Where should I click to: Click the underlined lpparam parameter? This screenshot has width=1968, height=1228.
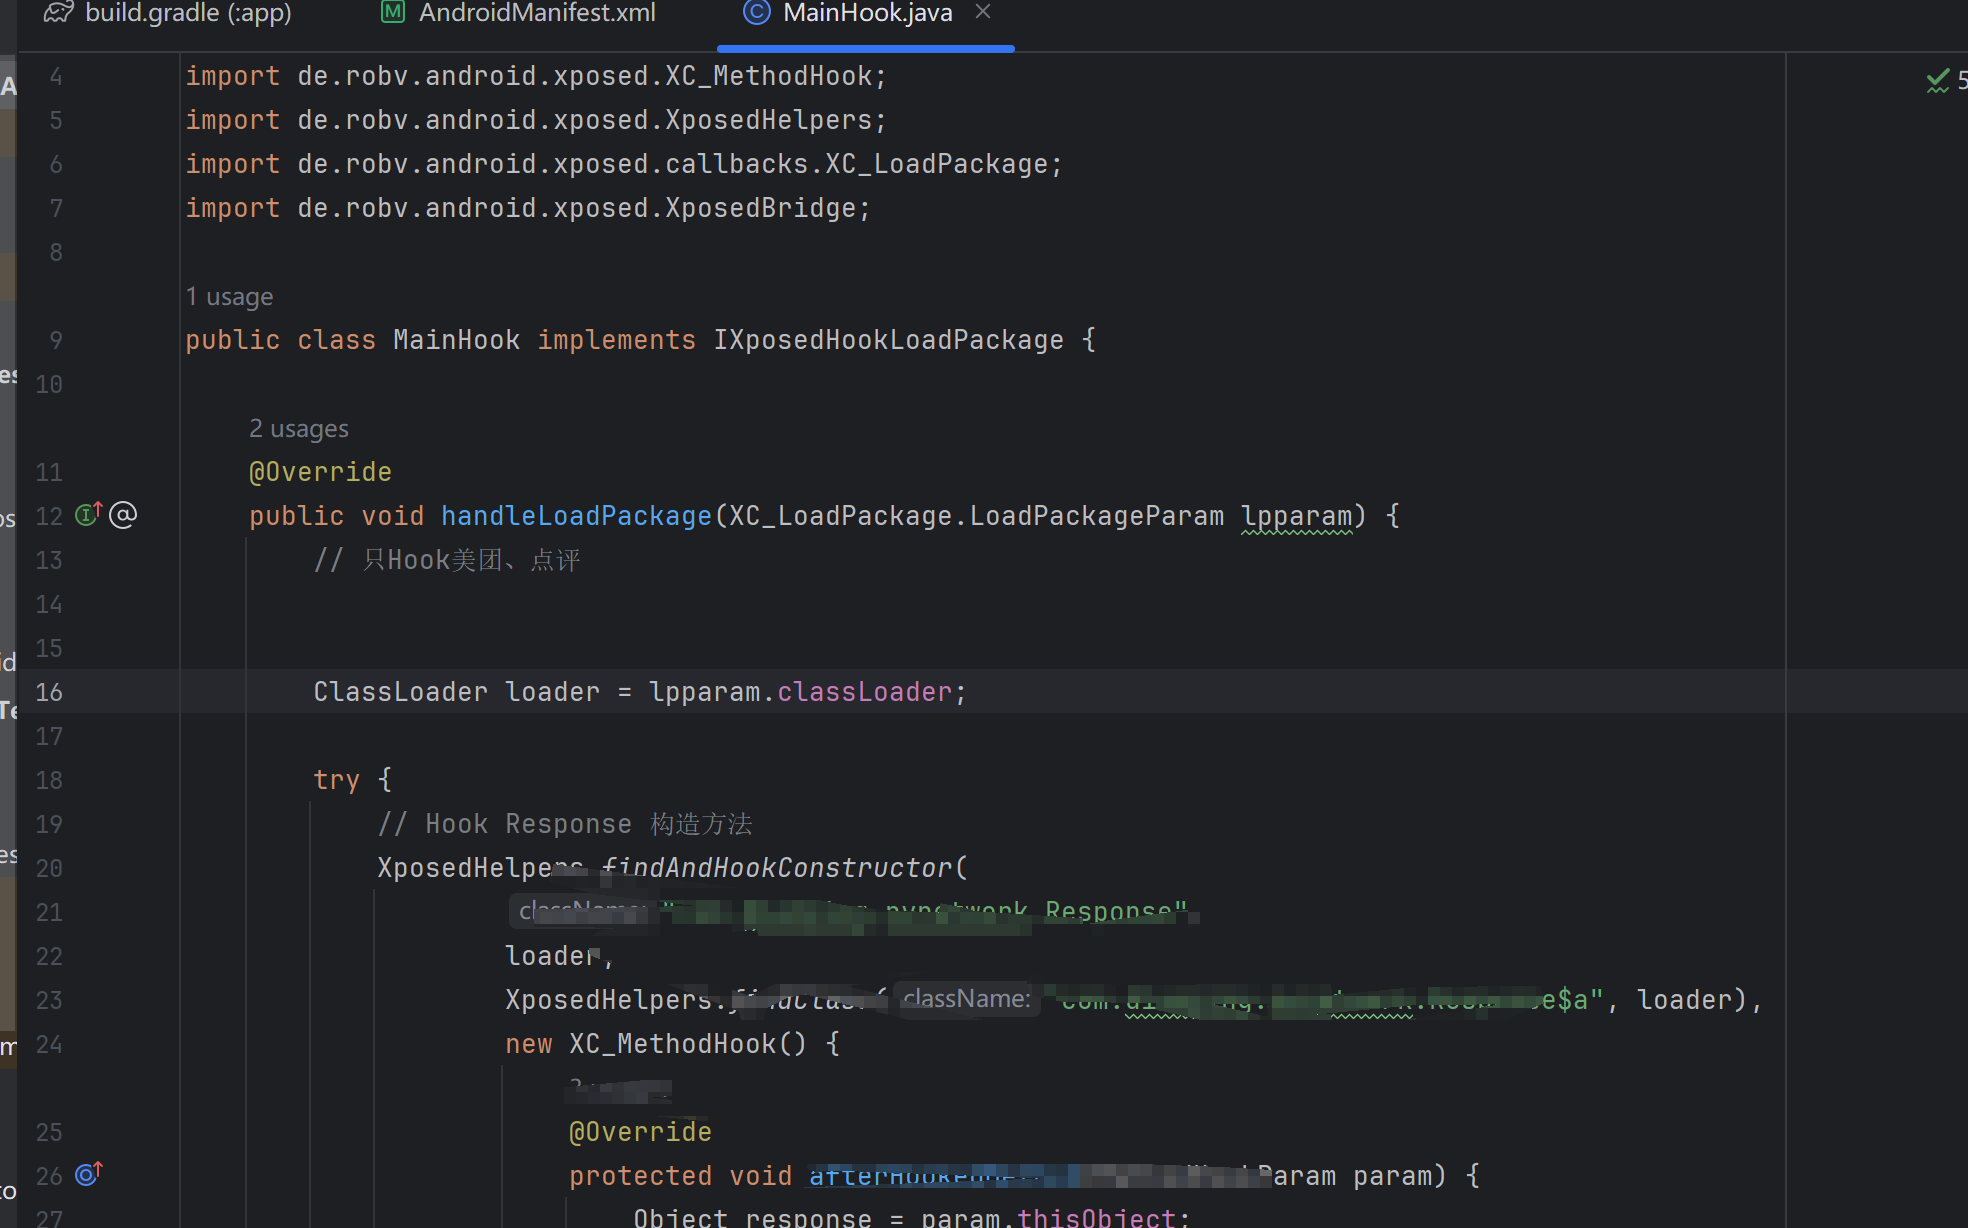click(x=1296, y=516)
